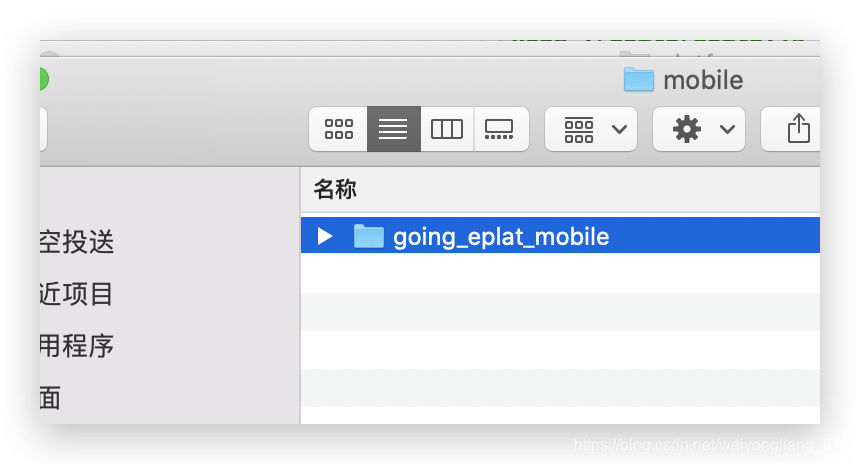The height and width of the screenshot is (464, 860).
Task: Click the going_eplat_mobile folder icon
Action: pyautogui.click(x=368, y=236)
